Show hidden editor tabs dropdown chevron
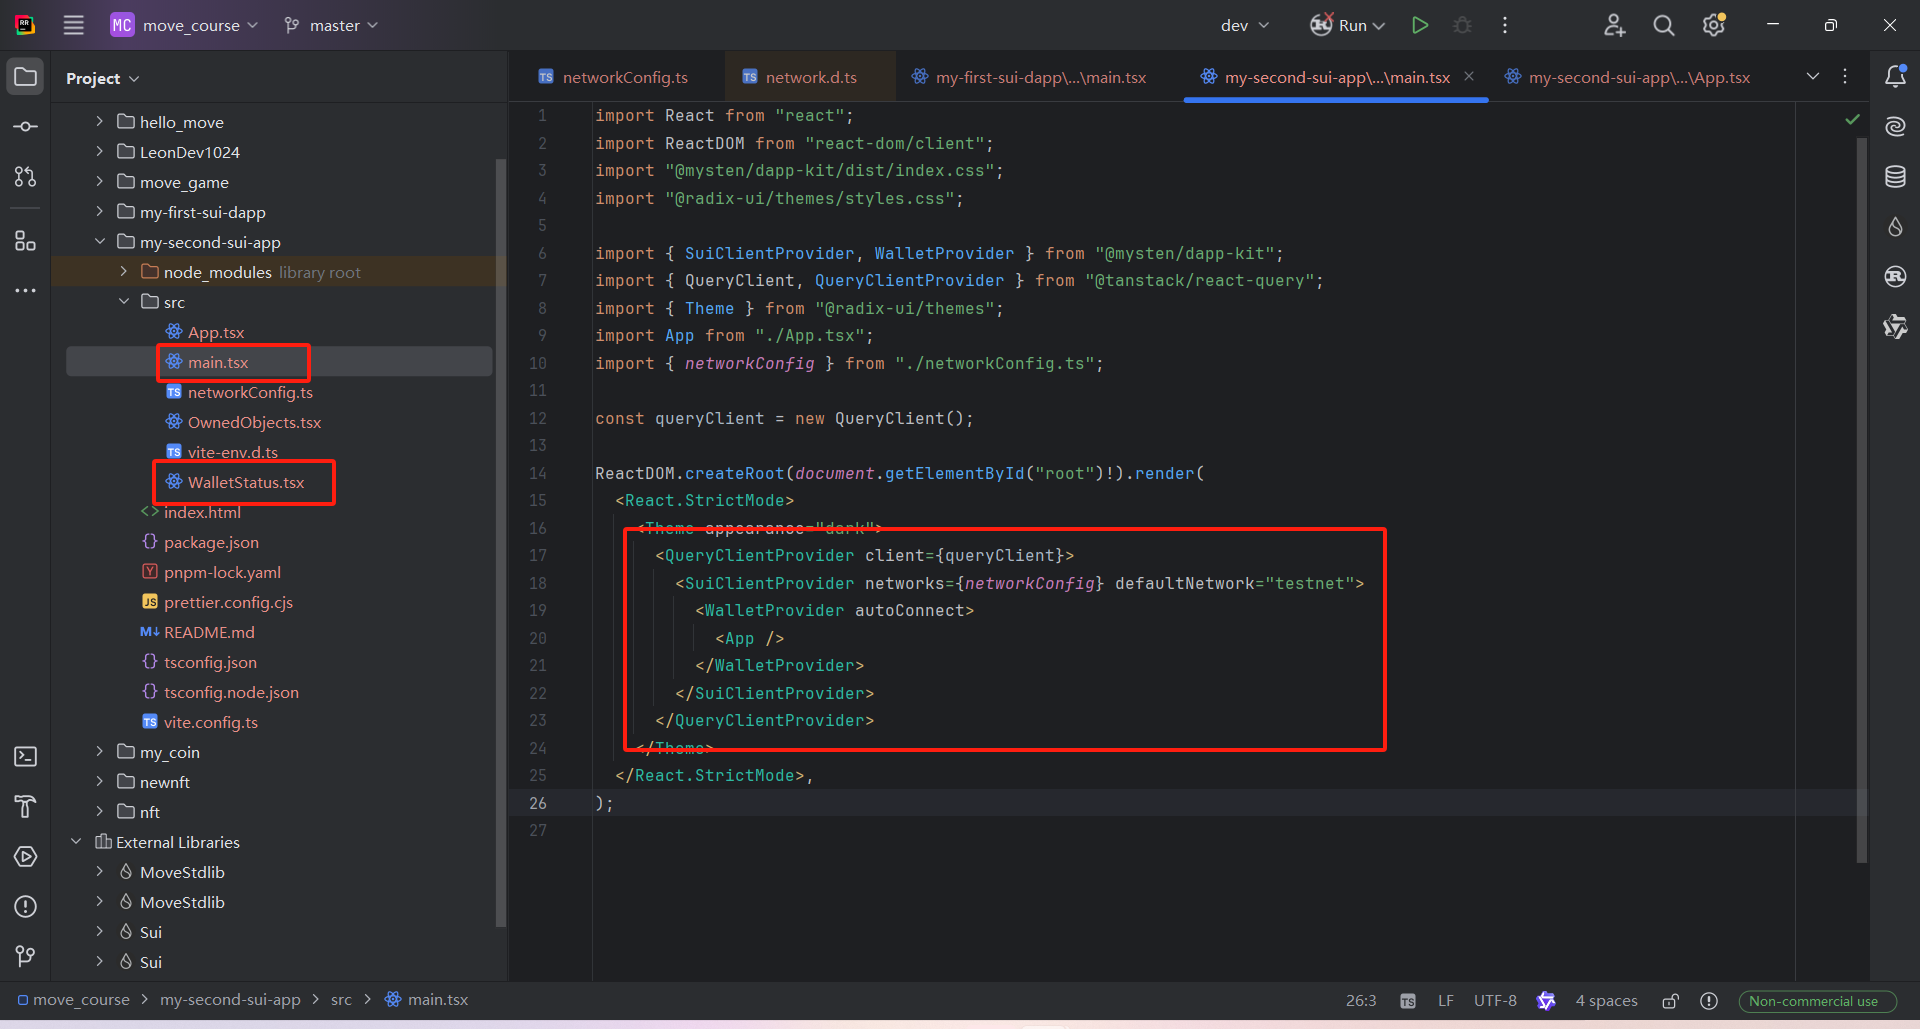The height and width of the screenshot is (1029, 1920). pyautogui.click(x=1813, y=76)
